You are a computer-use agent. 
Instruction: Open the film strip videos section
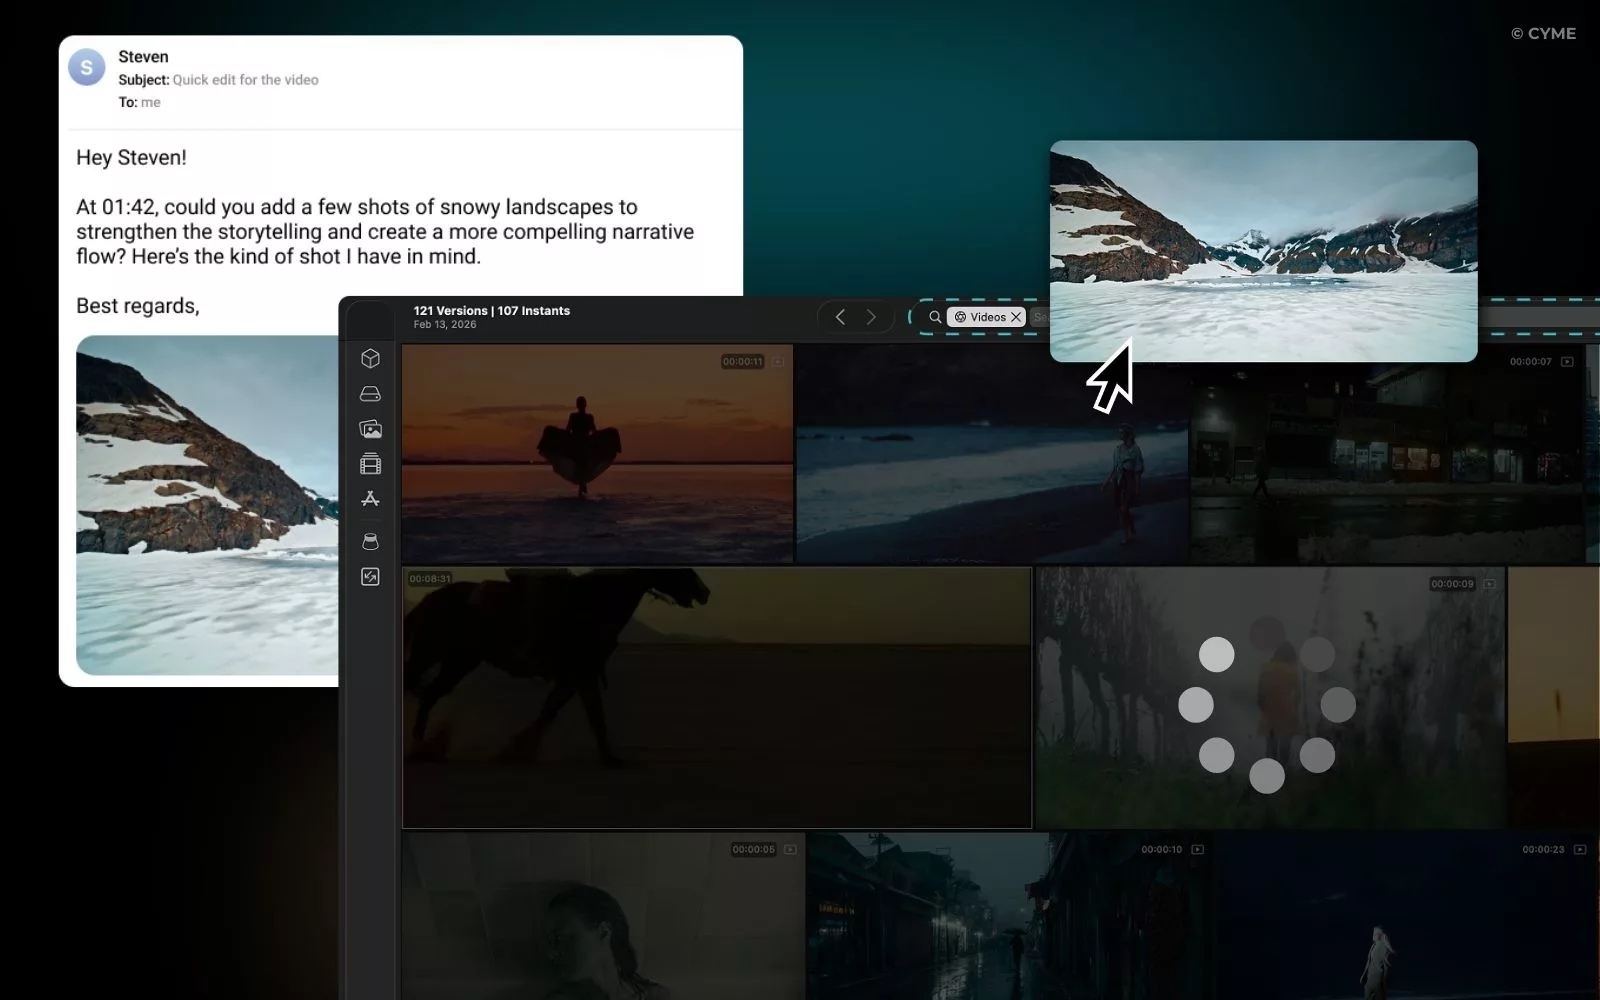[x=370, y=464]
